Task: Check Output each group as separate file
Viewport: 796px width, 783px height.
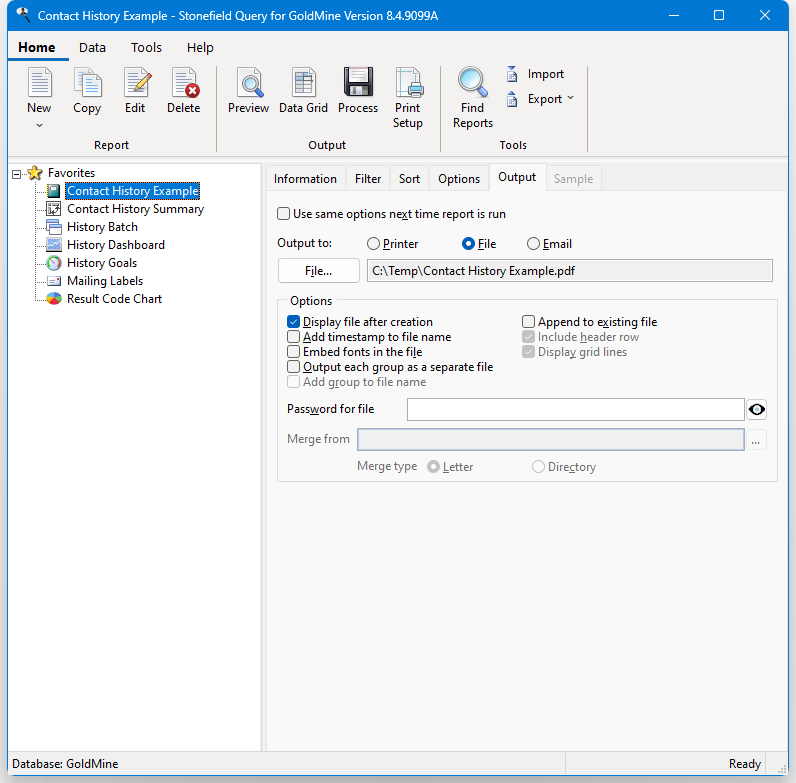Action: [x=293, y=367]
